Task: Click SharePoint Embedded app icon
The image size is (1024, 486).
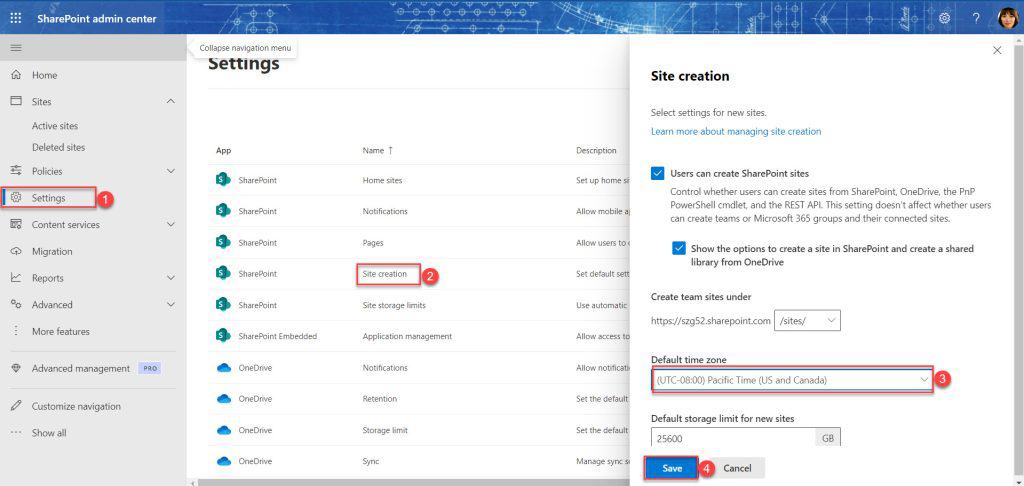Action: click(223, 336)
